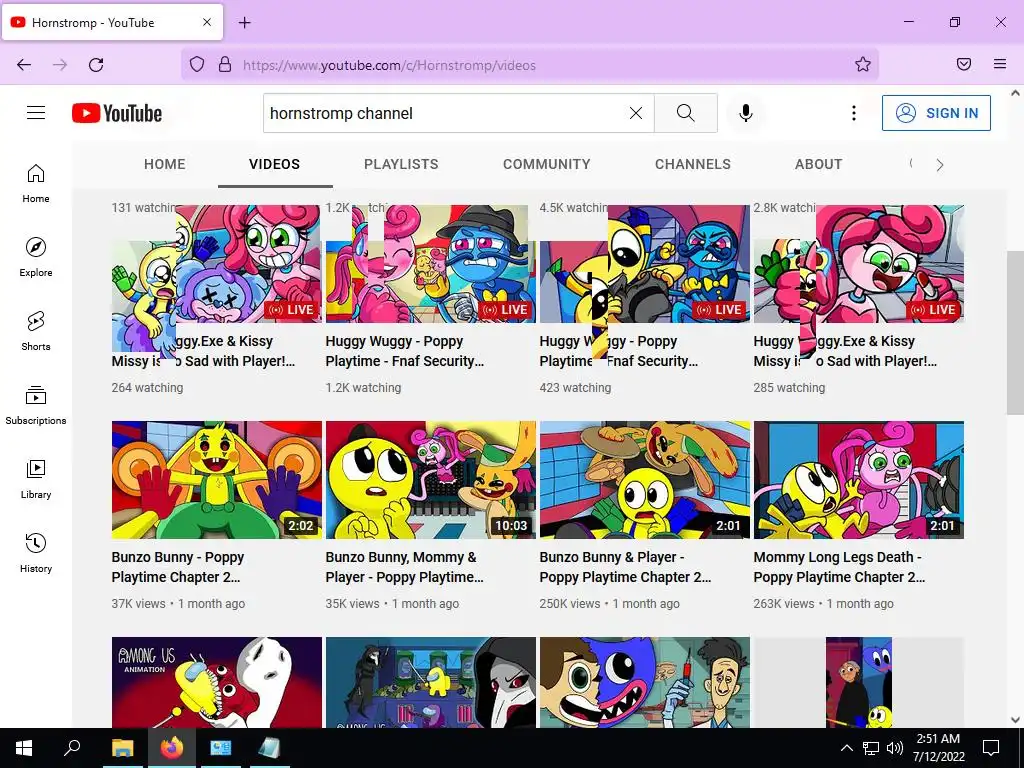View site security padlock info

[225, 65]
